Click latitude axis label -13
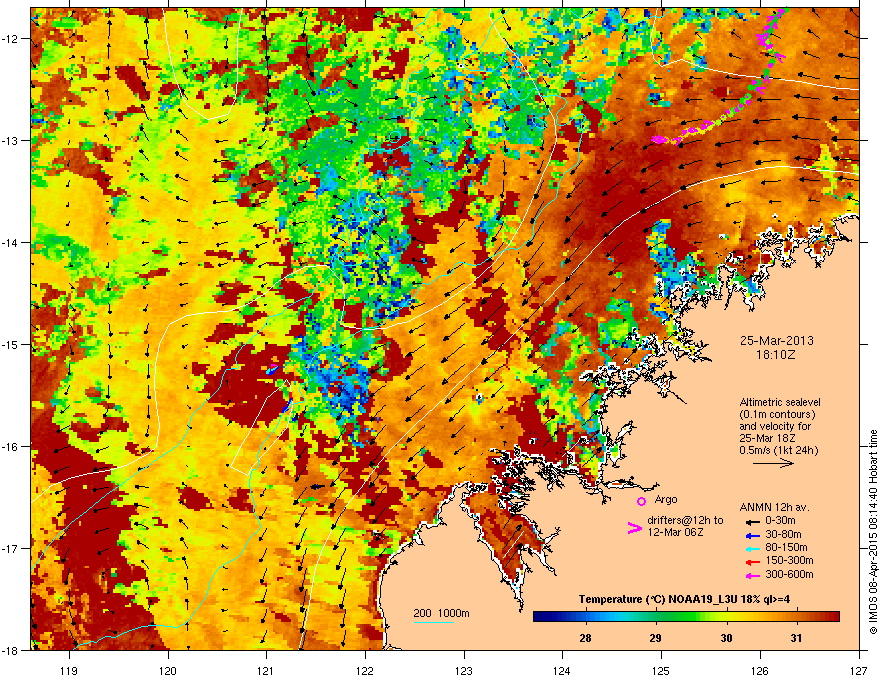This screenshot has width=880, height=680. point(10,140)
